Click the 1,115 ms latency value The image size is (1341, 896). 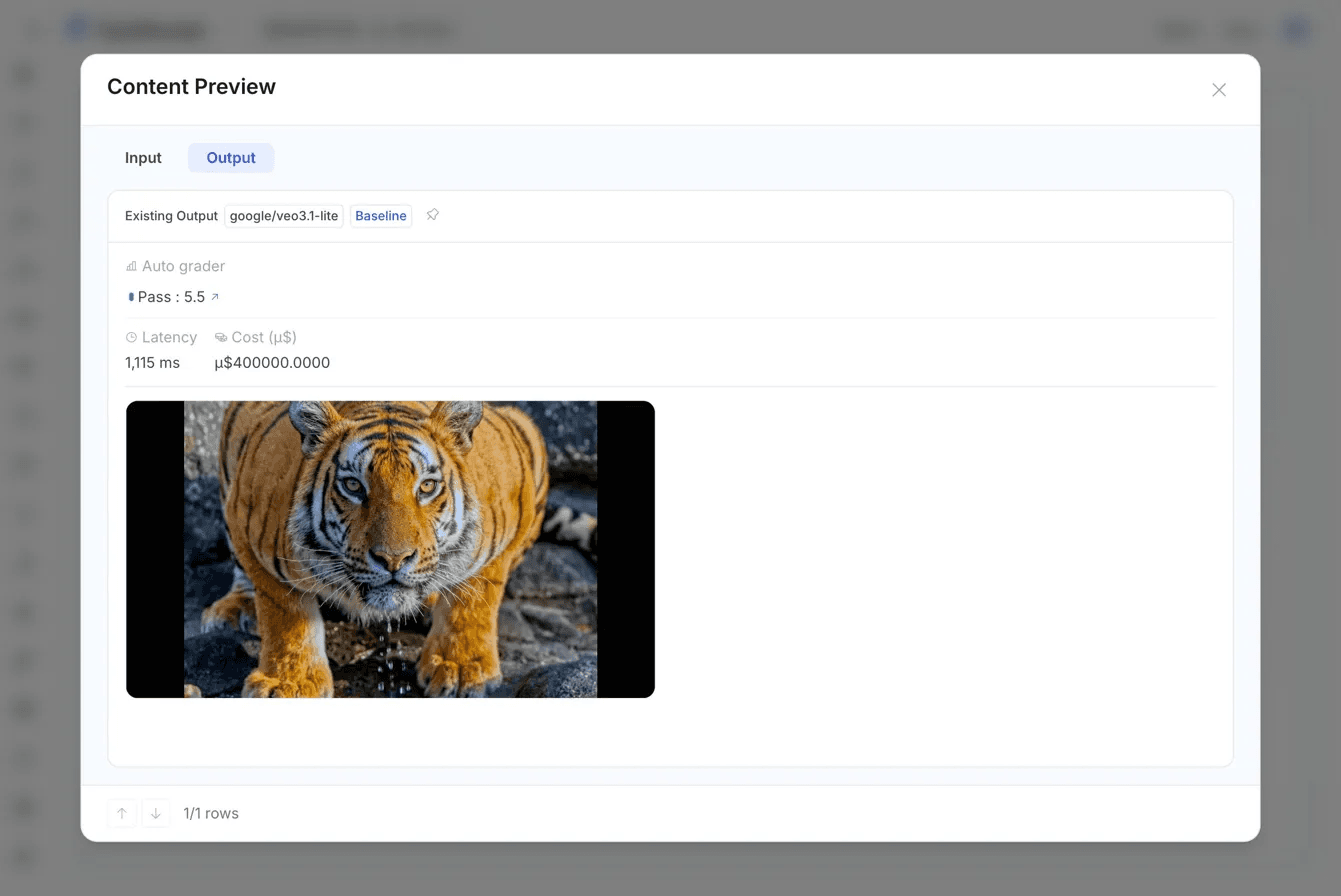152,363
